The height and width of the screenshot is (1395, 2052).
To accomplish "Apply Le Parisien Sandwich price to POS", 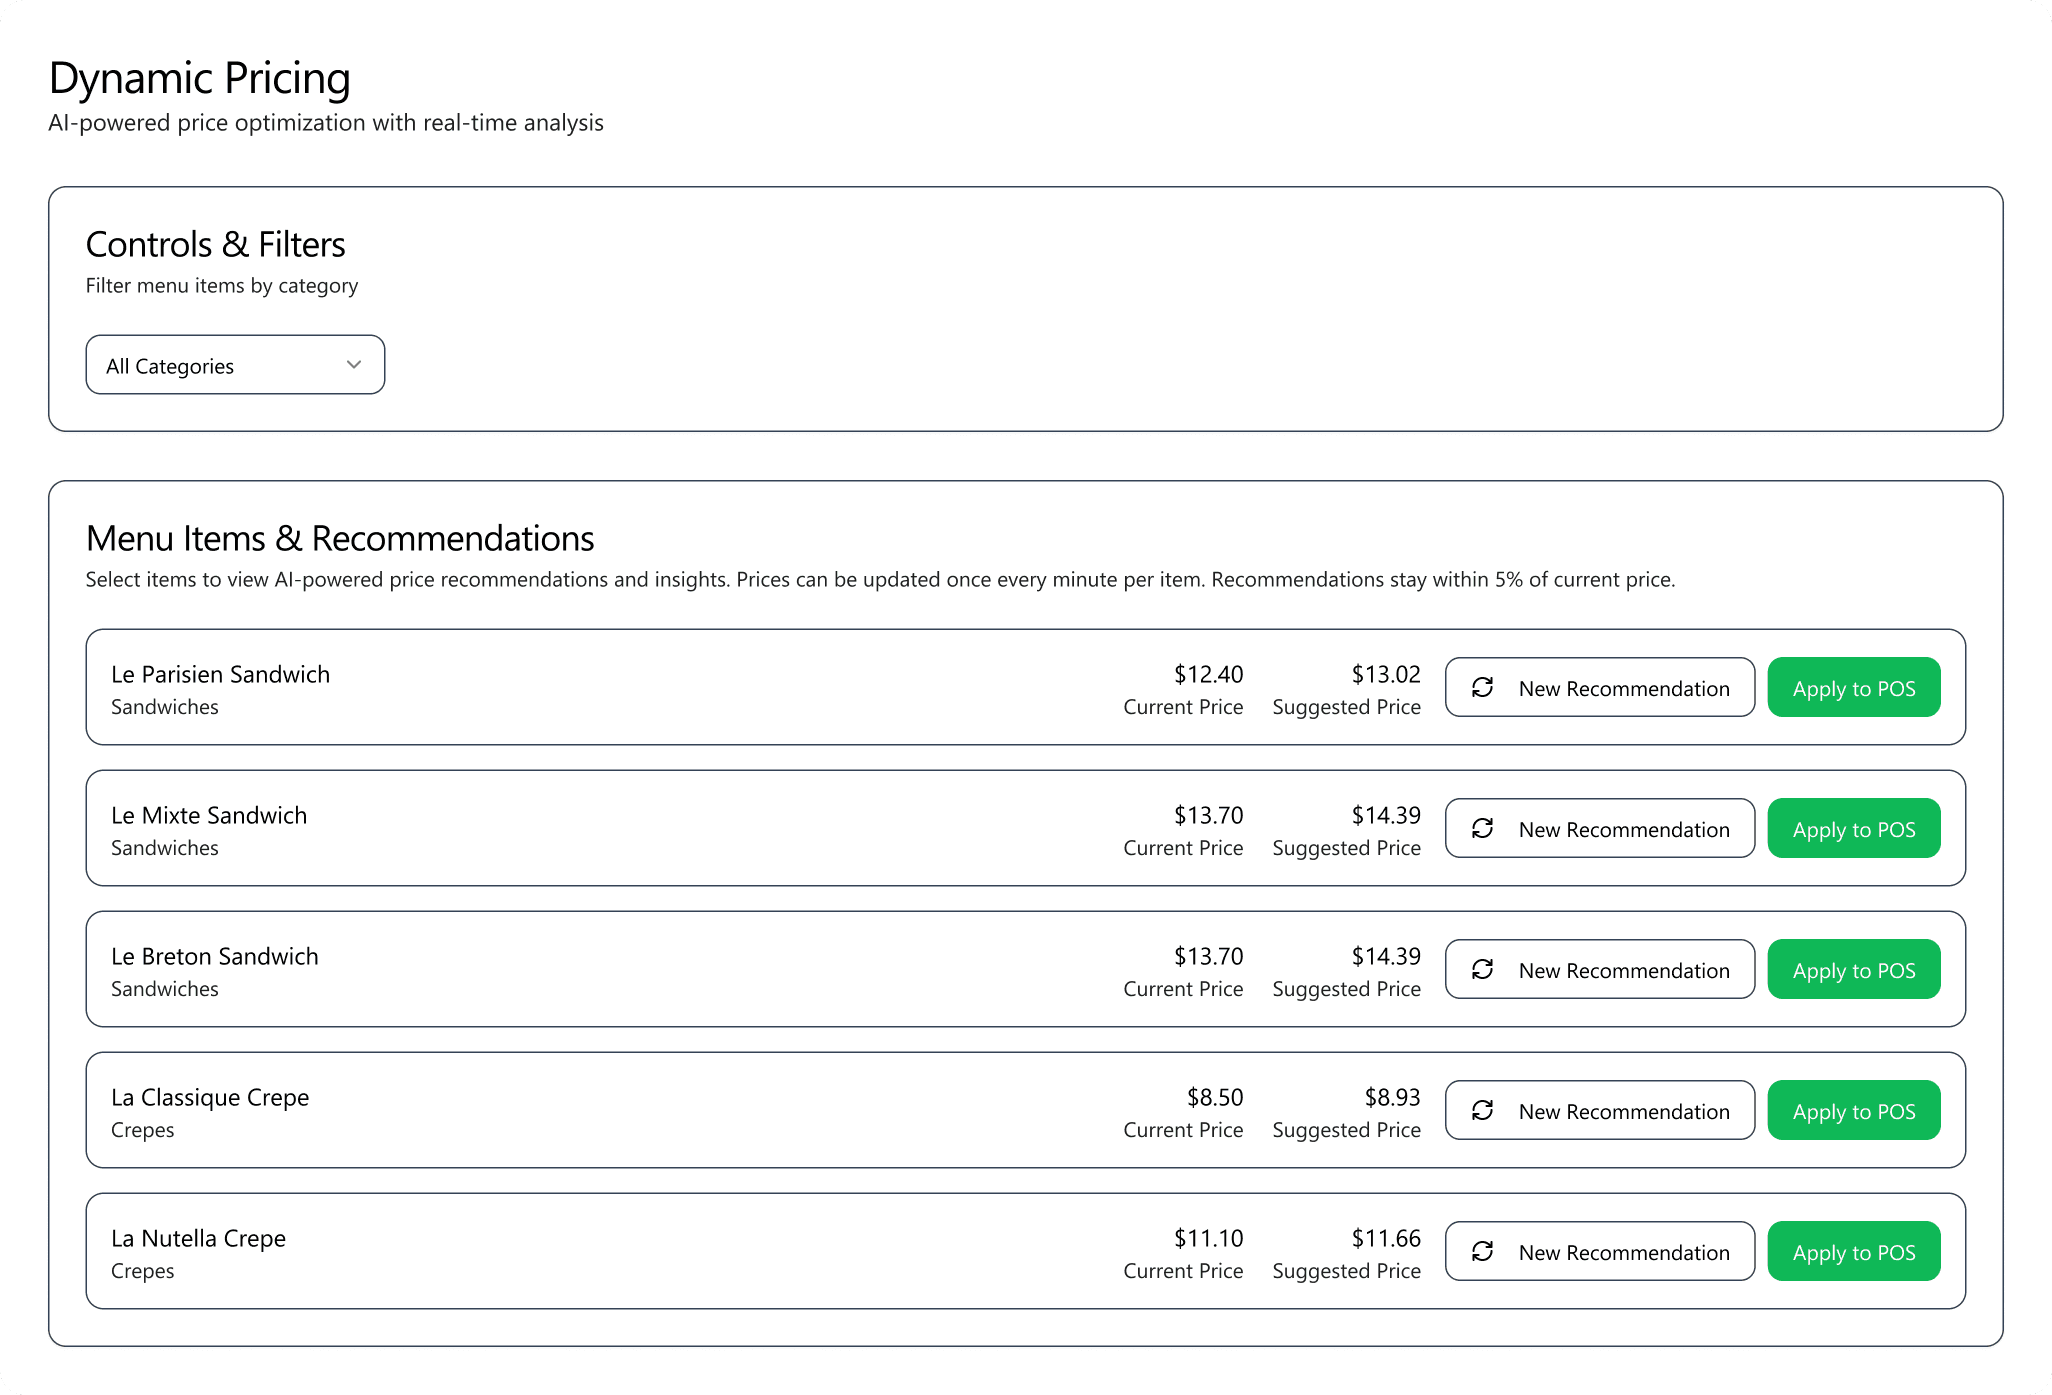I will (x=1853, y=688).
